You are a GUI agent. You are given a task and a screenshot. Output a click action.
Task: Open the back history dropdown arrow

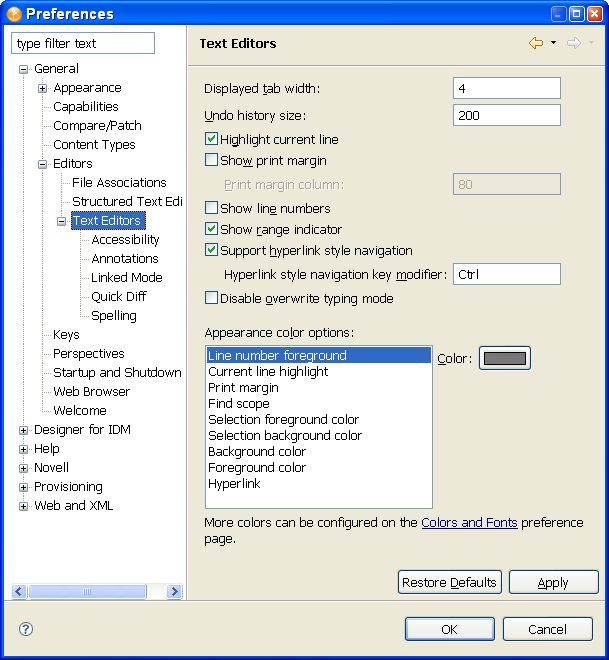[x=553, y=43]
